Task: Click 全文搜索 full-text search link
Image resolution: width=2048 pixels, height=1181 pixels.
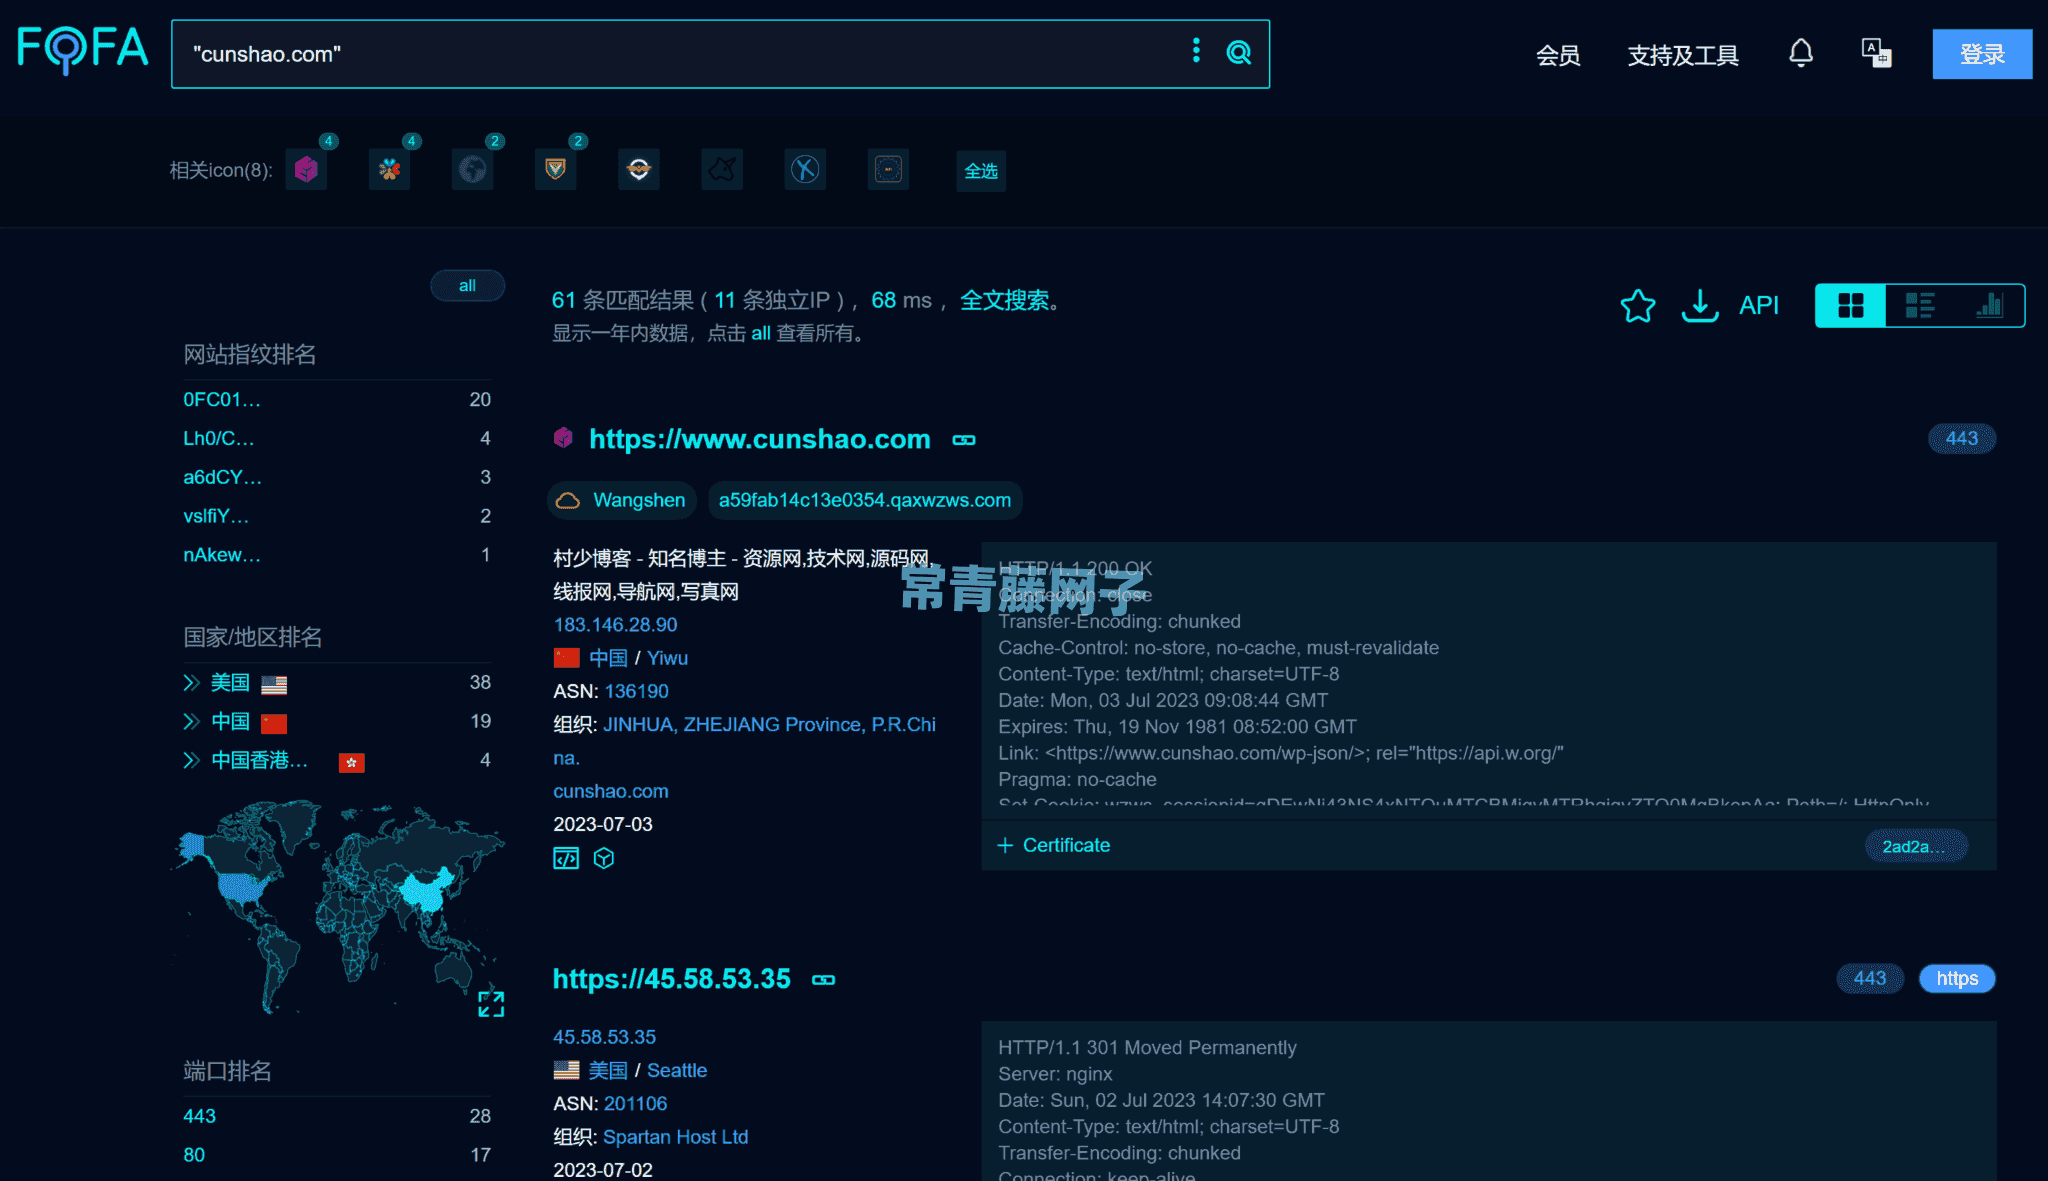Action: (x=1005, y=300)
